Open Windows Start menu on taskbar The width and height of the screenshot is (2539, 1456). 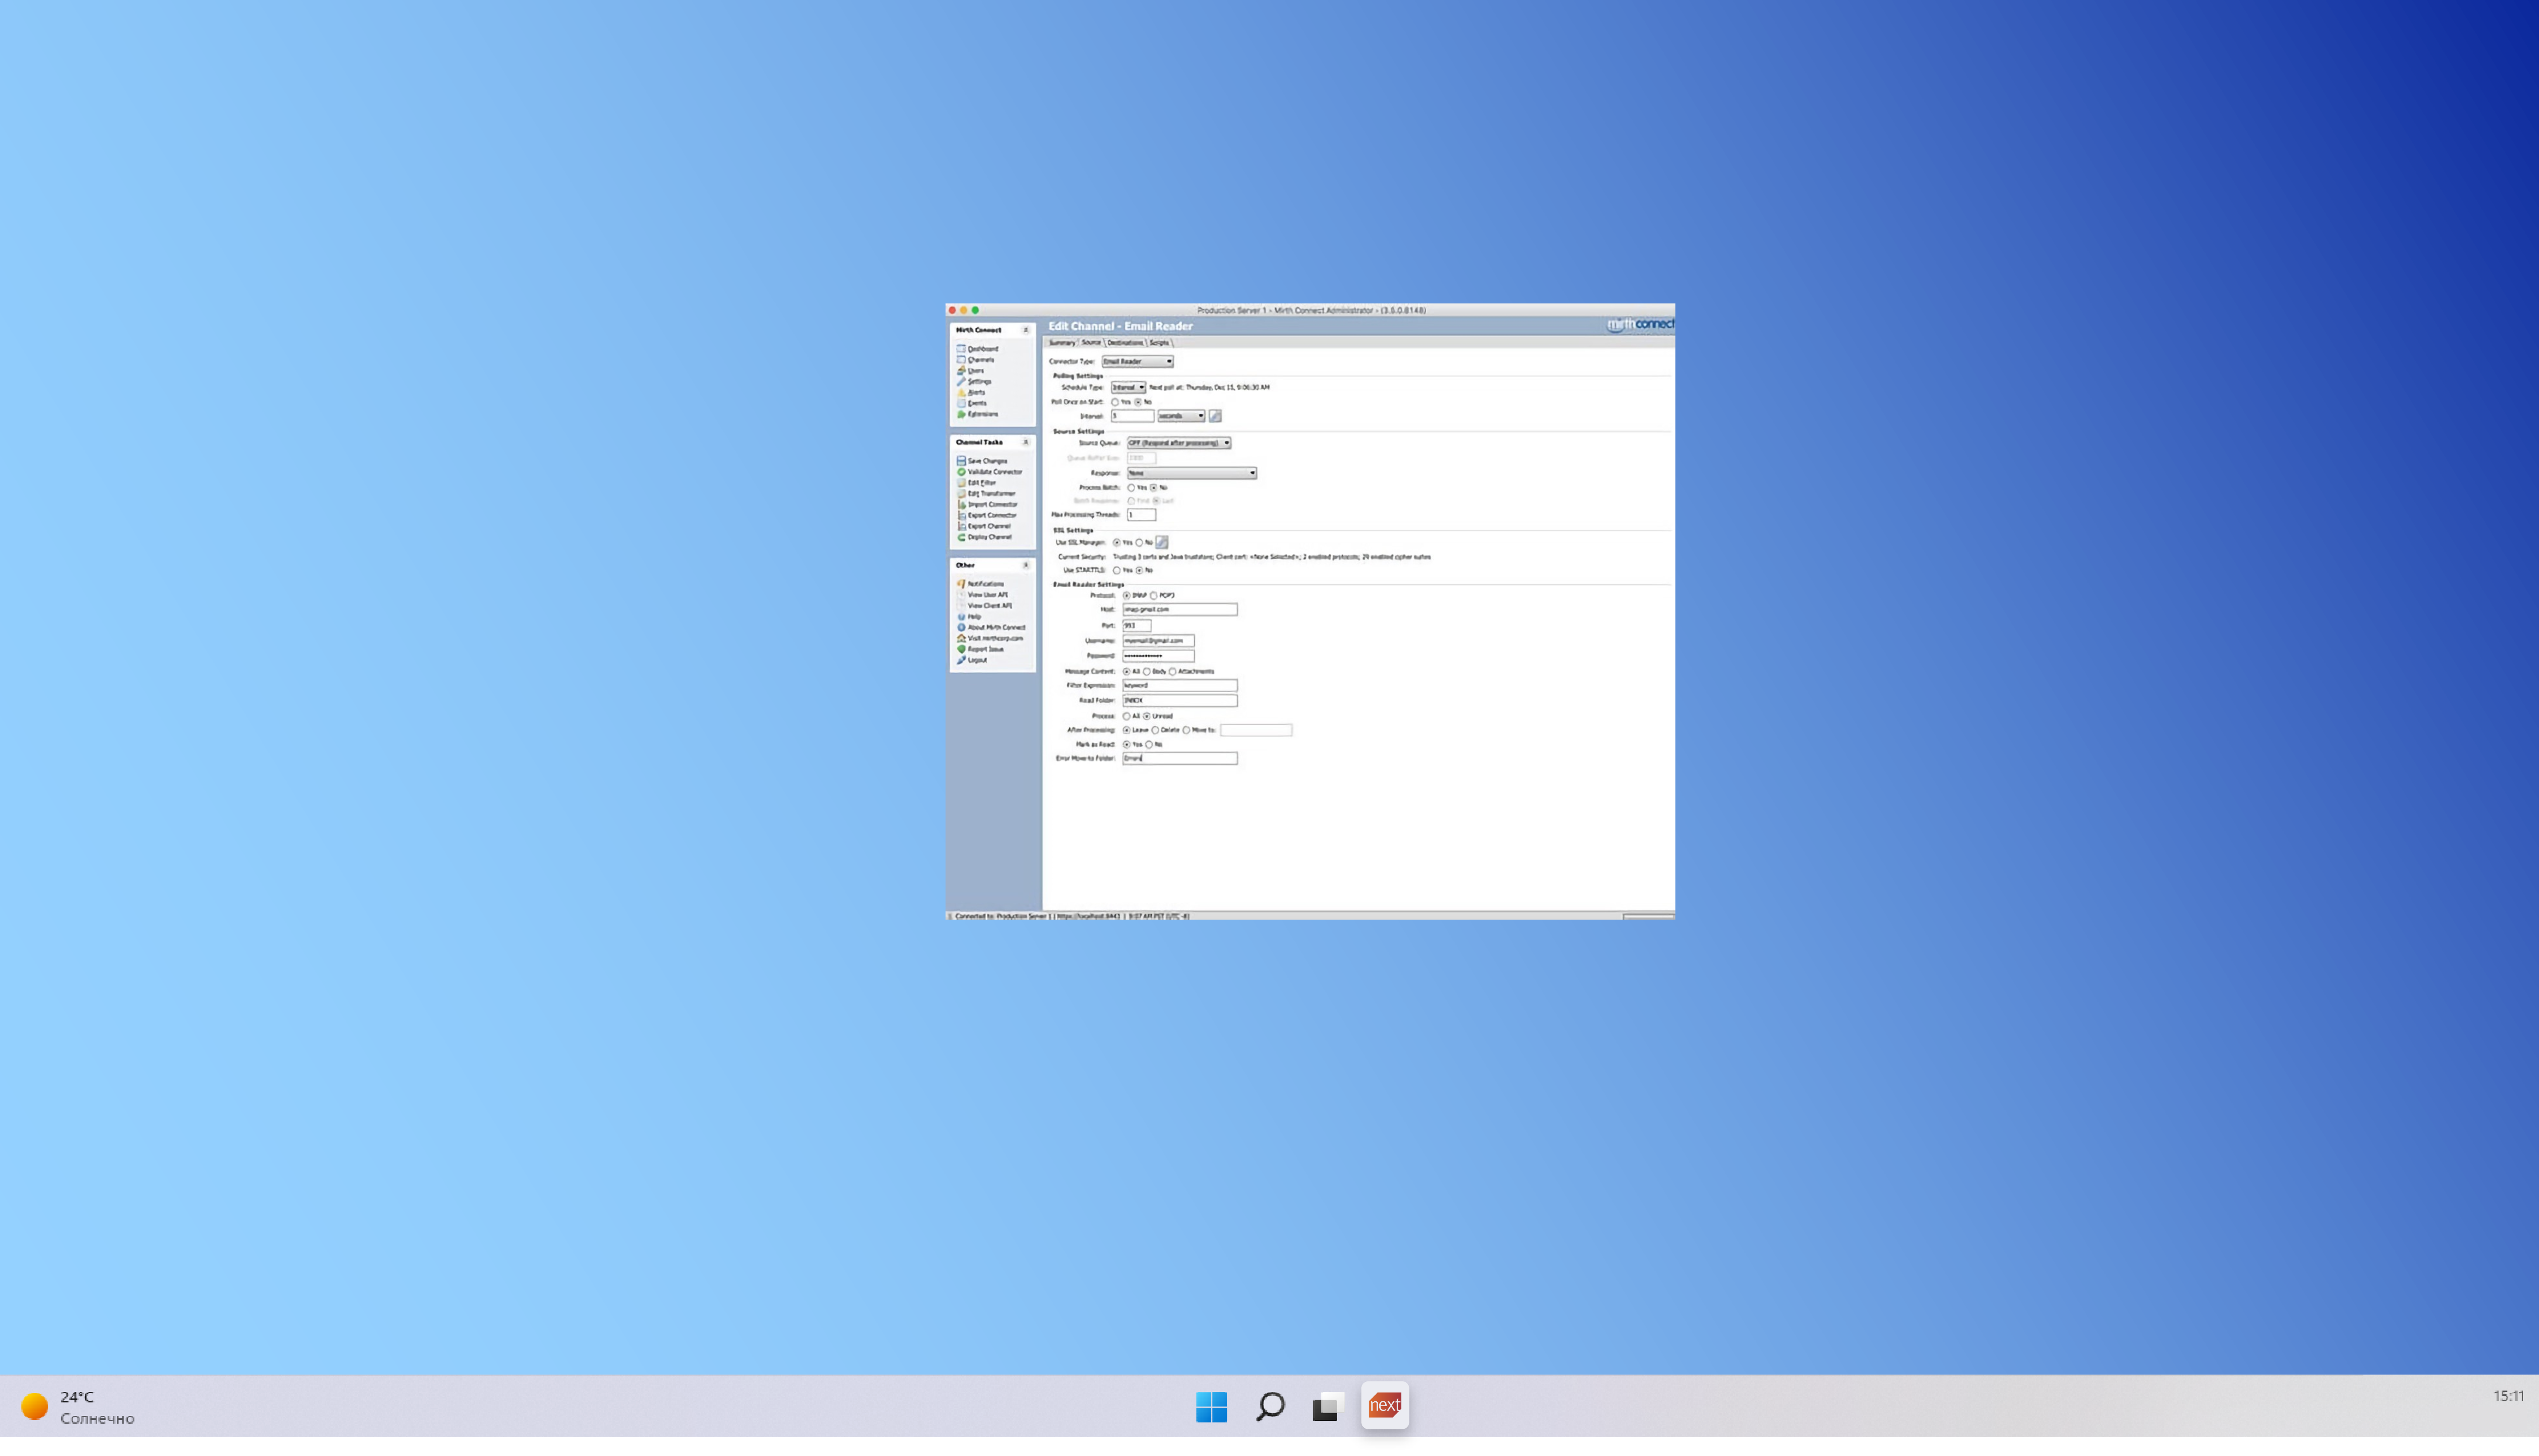pos(1211,1407)
